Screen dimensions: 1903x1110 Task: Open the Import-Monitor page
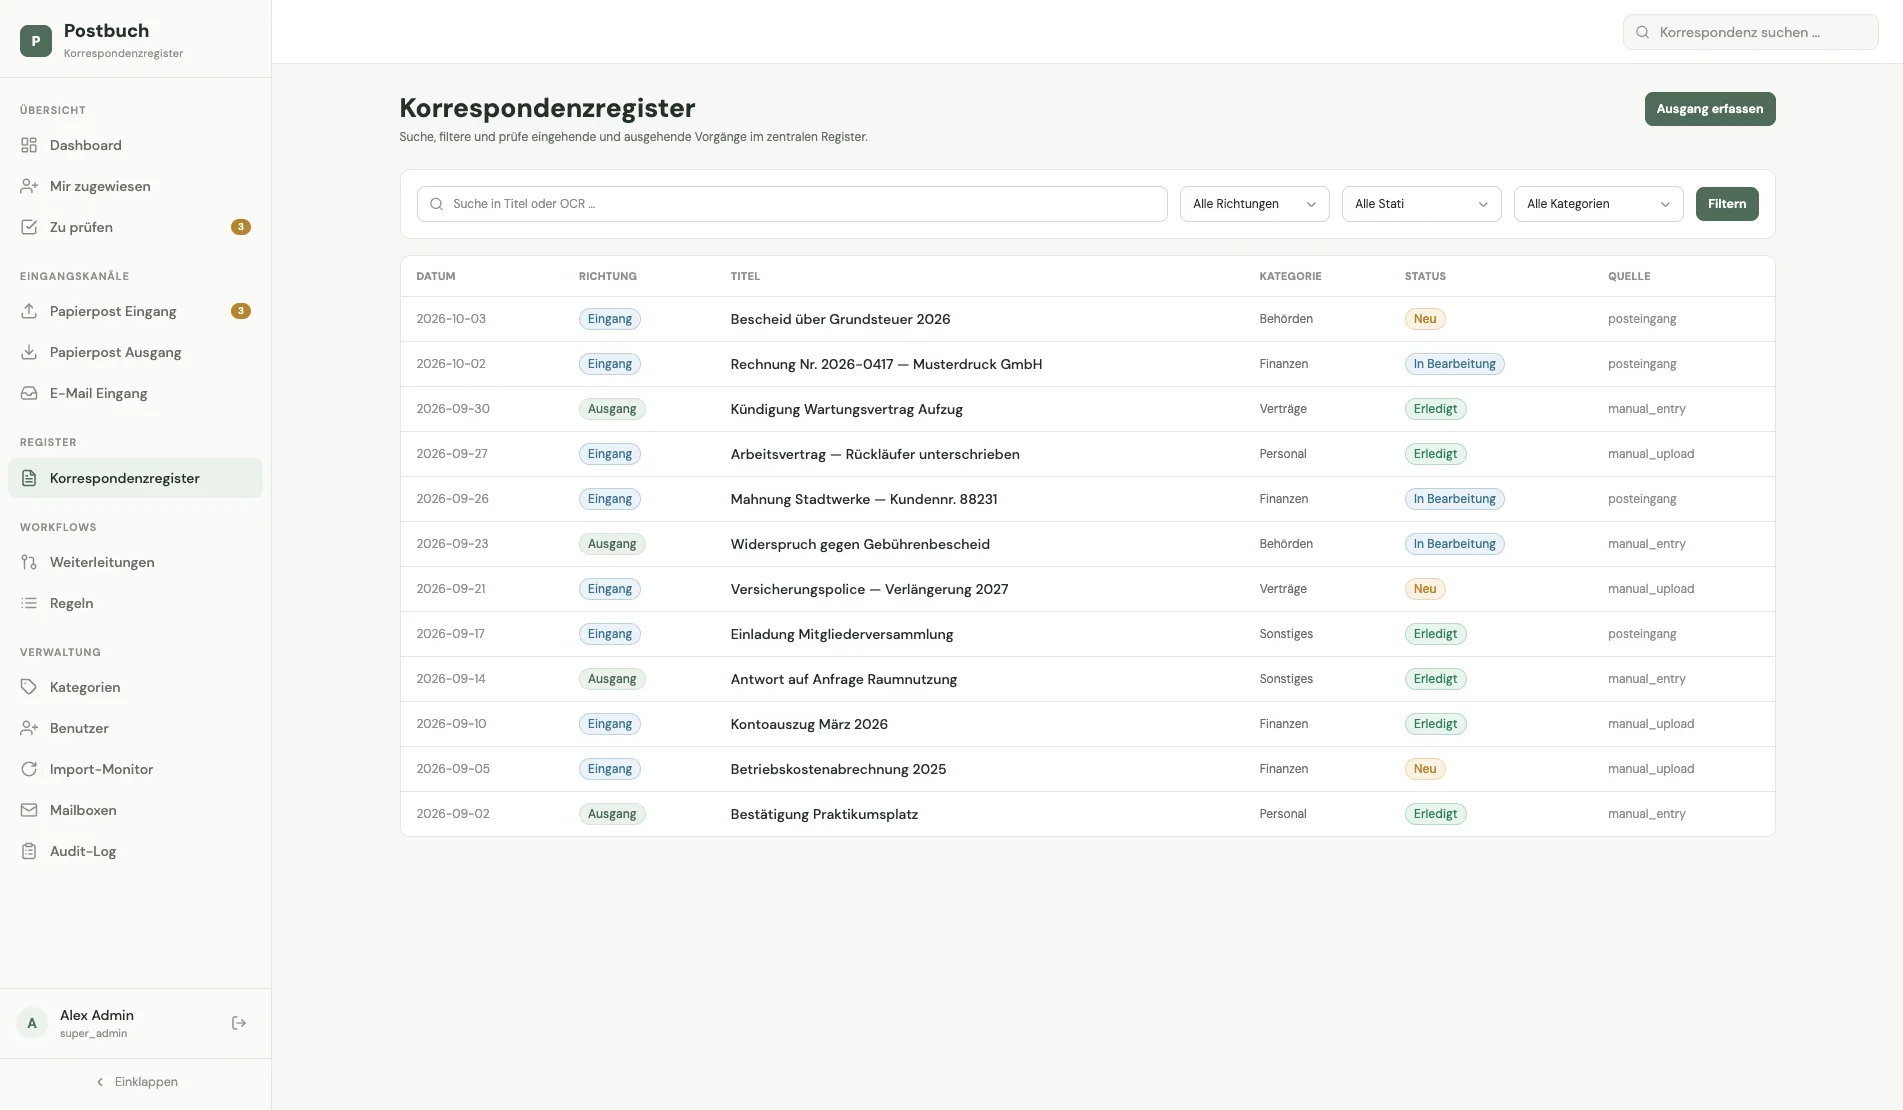[135, 769]
